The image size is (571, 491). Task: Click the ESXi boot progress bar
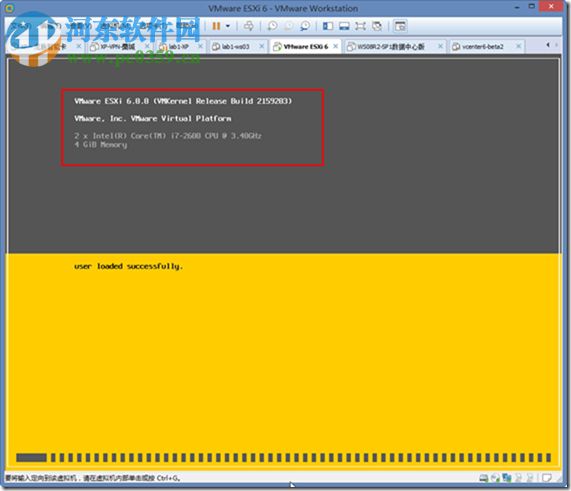(x=283, y=457)
